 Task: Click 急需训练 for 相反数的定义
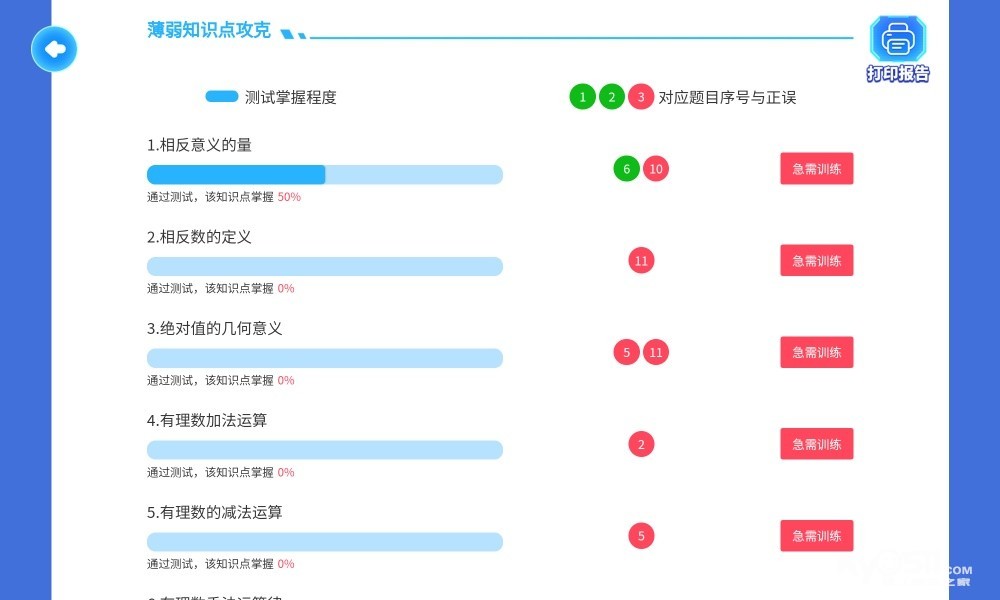coord(816,261)
